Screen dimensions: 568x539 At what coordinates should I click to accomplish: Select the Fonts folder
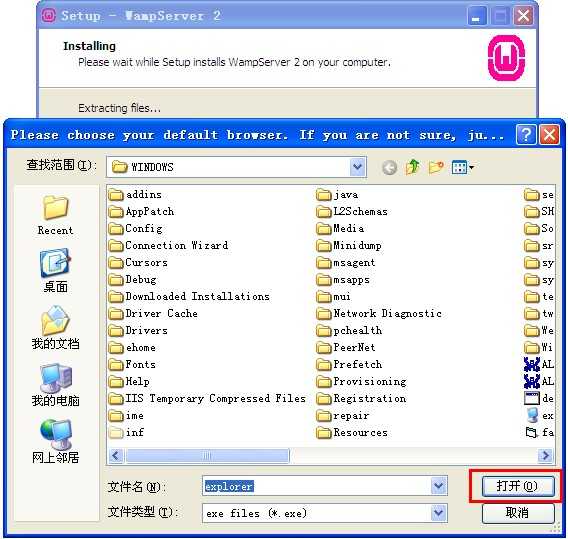[x=132, y=365]
